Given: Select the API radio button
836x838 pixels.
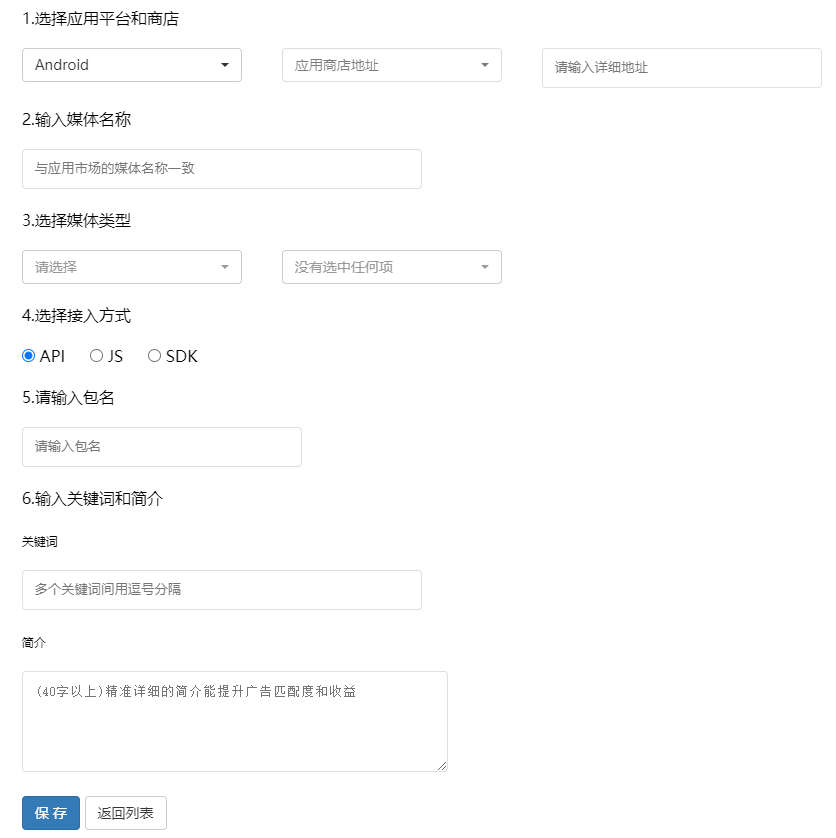Looking at the screenshot, I should coord(29,356).
